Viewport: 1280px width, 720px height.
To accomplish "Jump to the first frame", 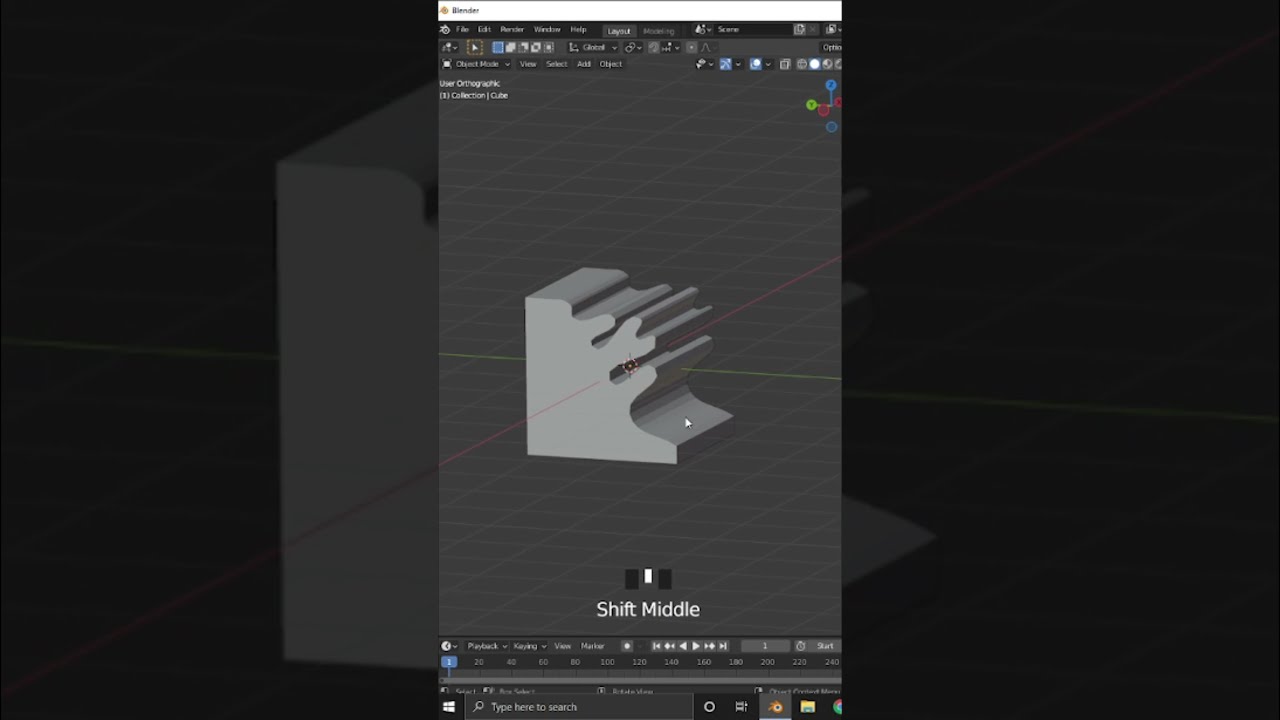I will (x=656, y=646).
